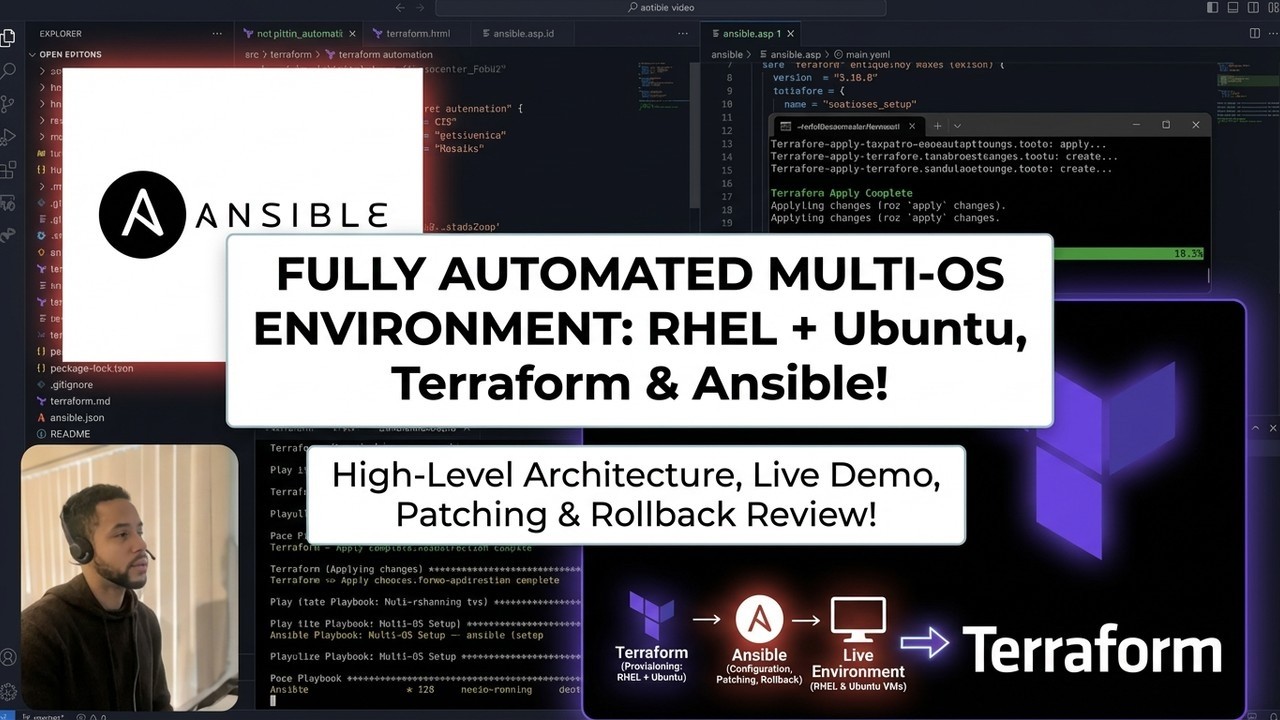Image resolution: width=1280 pixels, height=720 pixels.
Task: Click the 'Terrafora Apply Cooplete' terminal line
Action: click(x=841, y=193)
